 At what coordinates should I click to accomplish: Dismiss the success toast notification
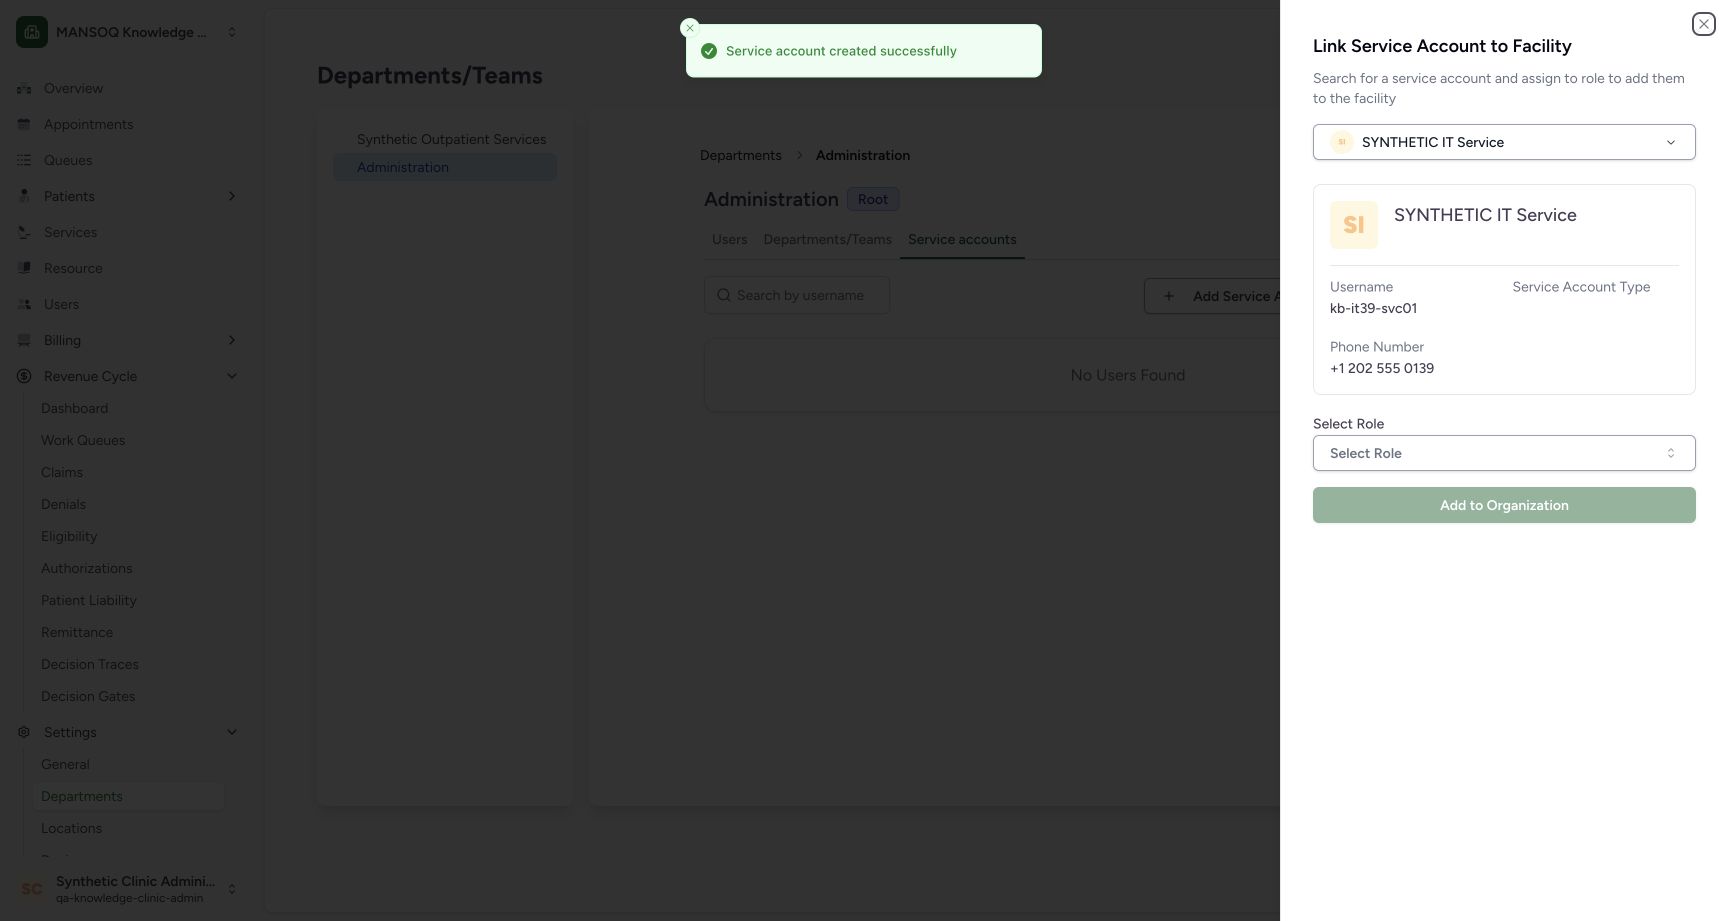(x=689, y=28)
